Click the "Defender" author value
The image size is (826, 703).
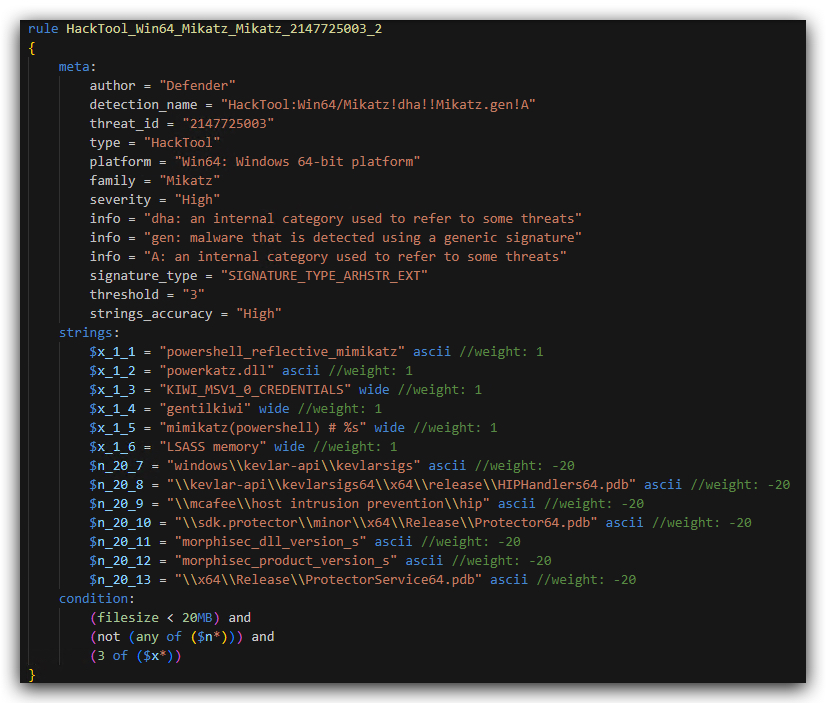tap(198, 86)
